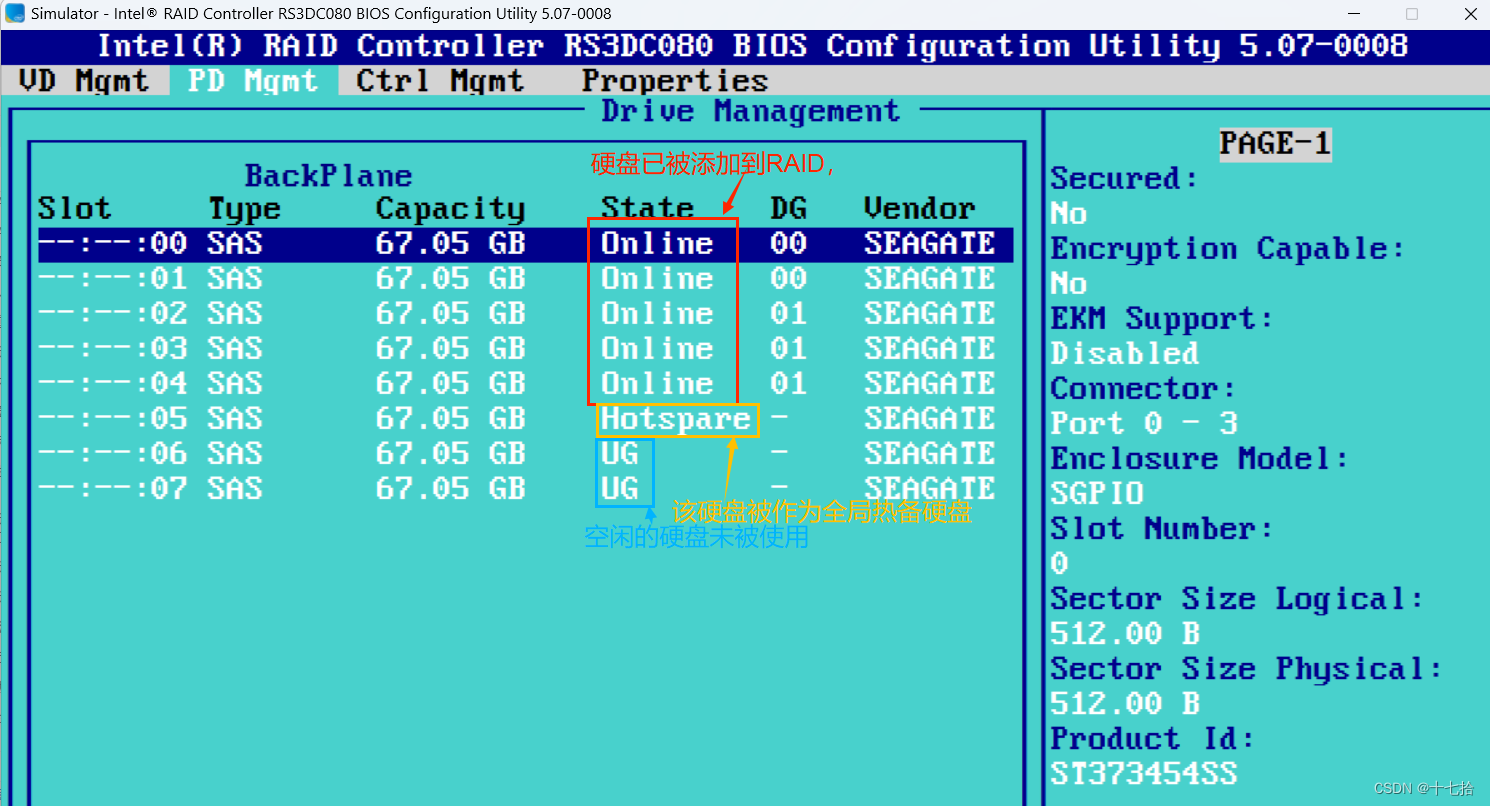Click the UG state of slot 07
1490x806 pixels.
click(x=620, y=489)
